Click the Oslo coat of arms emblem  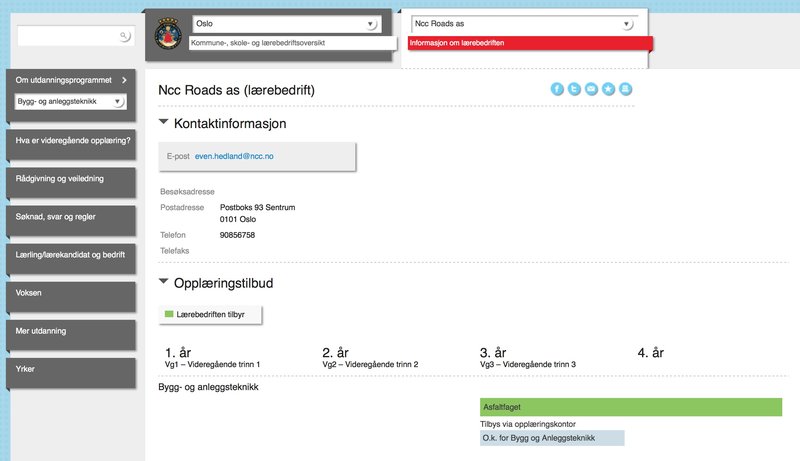tap(168, 34)
